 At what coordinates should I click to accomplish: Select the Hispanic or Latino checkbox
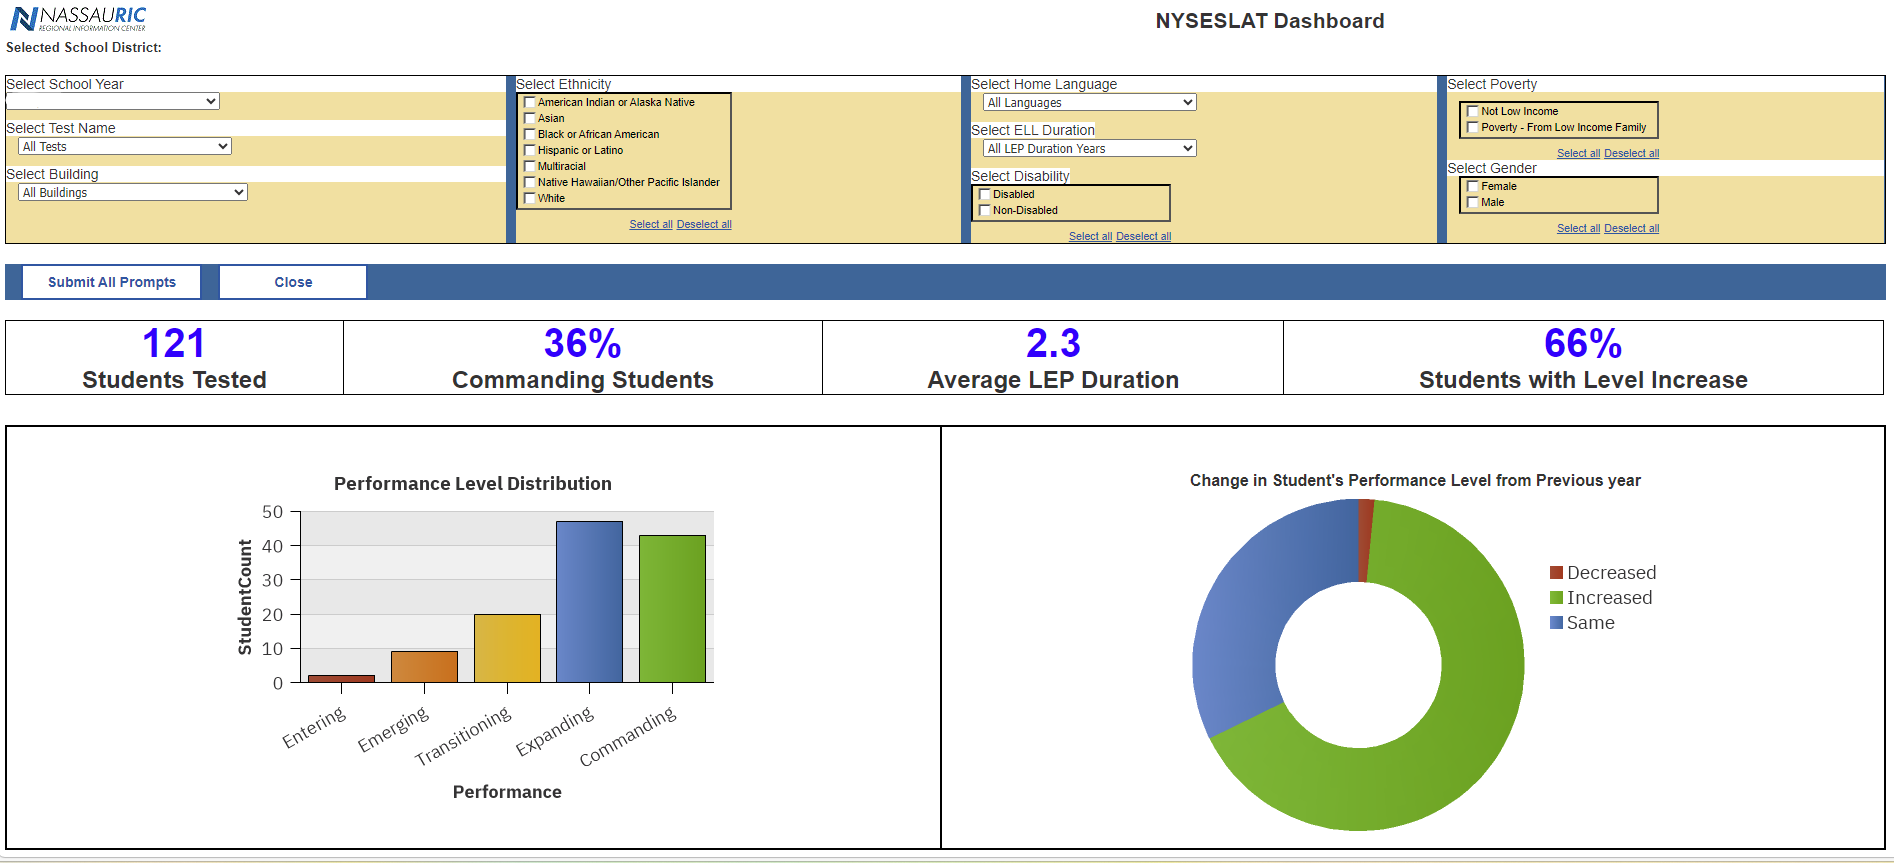pyautogui.click(x=530, y=150)
